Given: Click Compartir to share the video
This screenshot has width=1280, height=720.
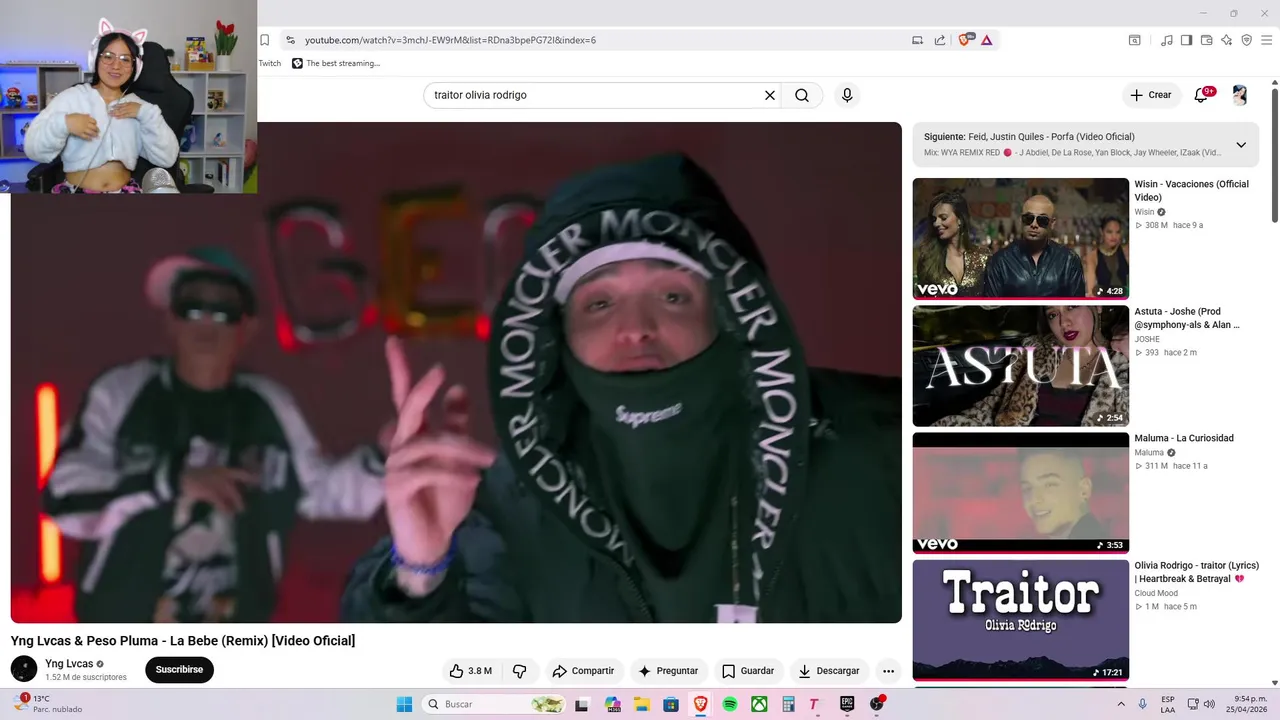Looking at the screenshot, I should [583, 671].
